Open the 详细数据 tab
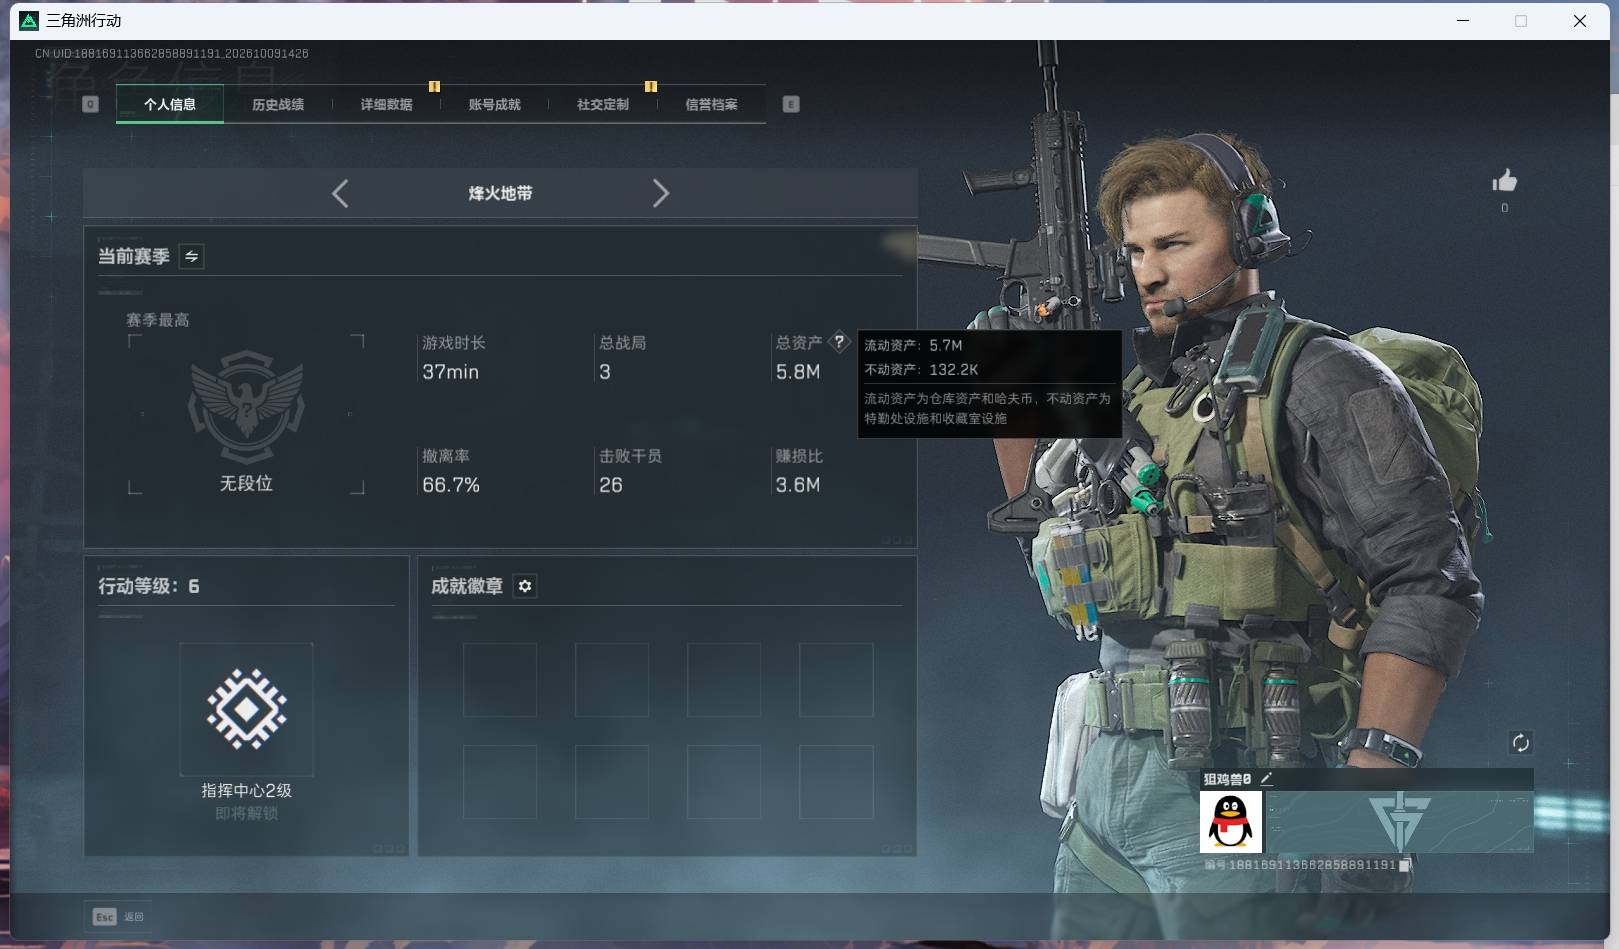The width and height of the screenshot is (1619, 949). 386,104
